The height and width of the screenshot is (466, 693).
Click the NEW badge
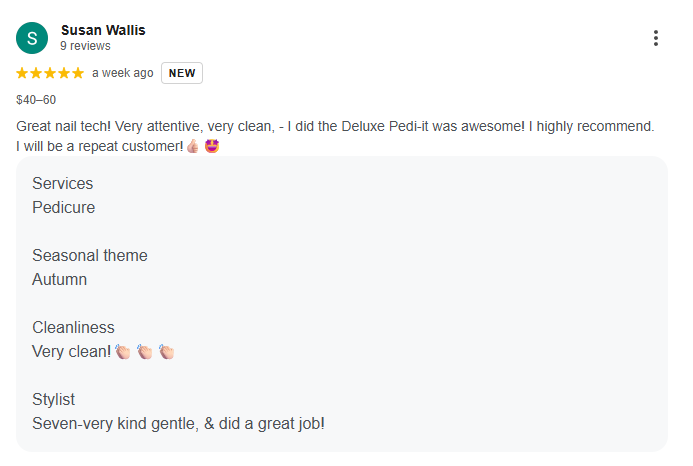pyautogui.click(x=182, y=73)
